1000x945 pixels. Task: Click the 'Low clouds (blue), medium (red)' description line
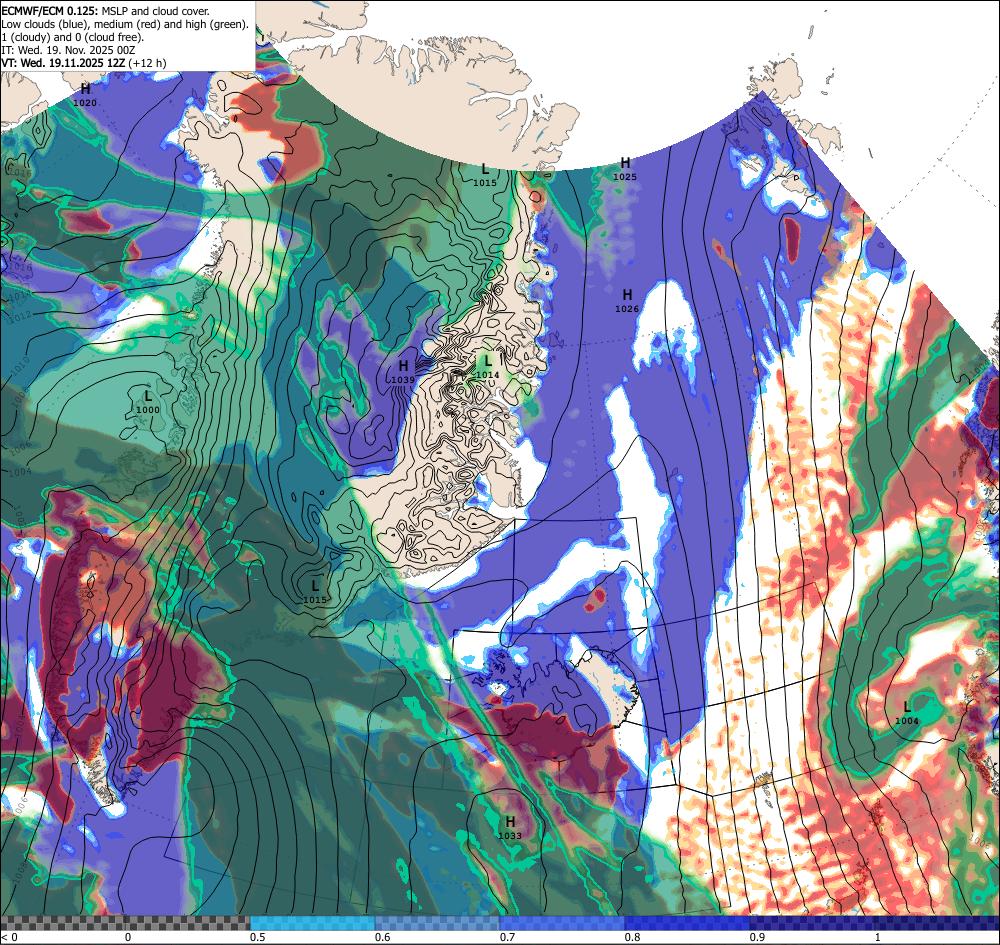click(125, 24)
